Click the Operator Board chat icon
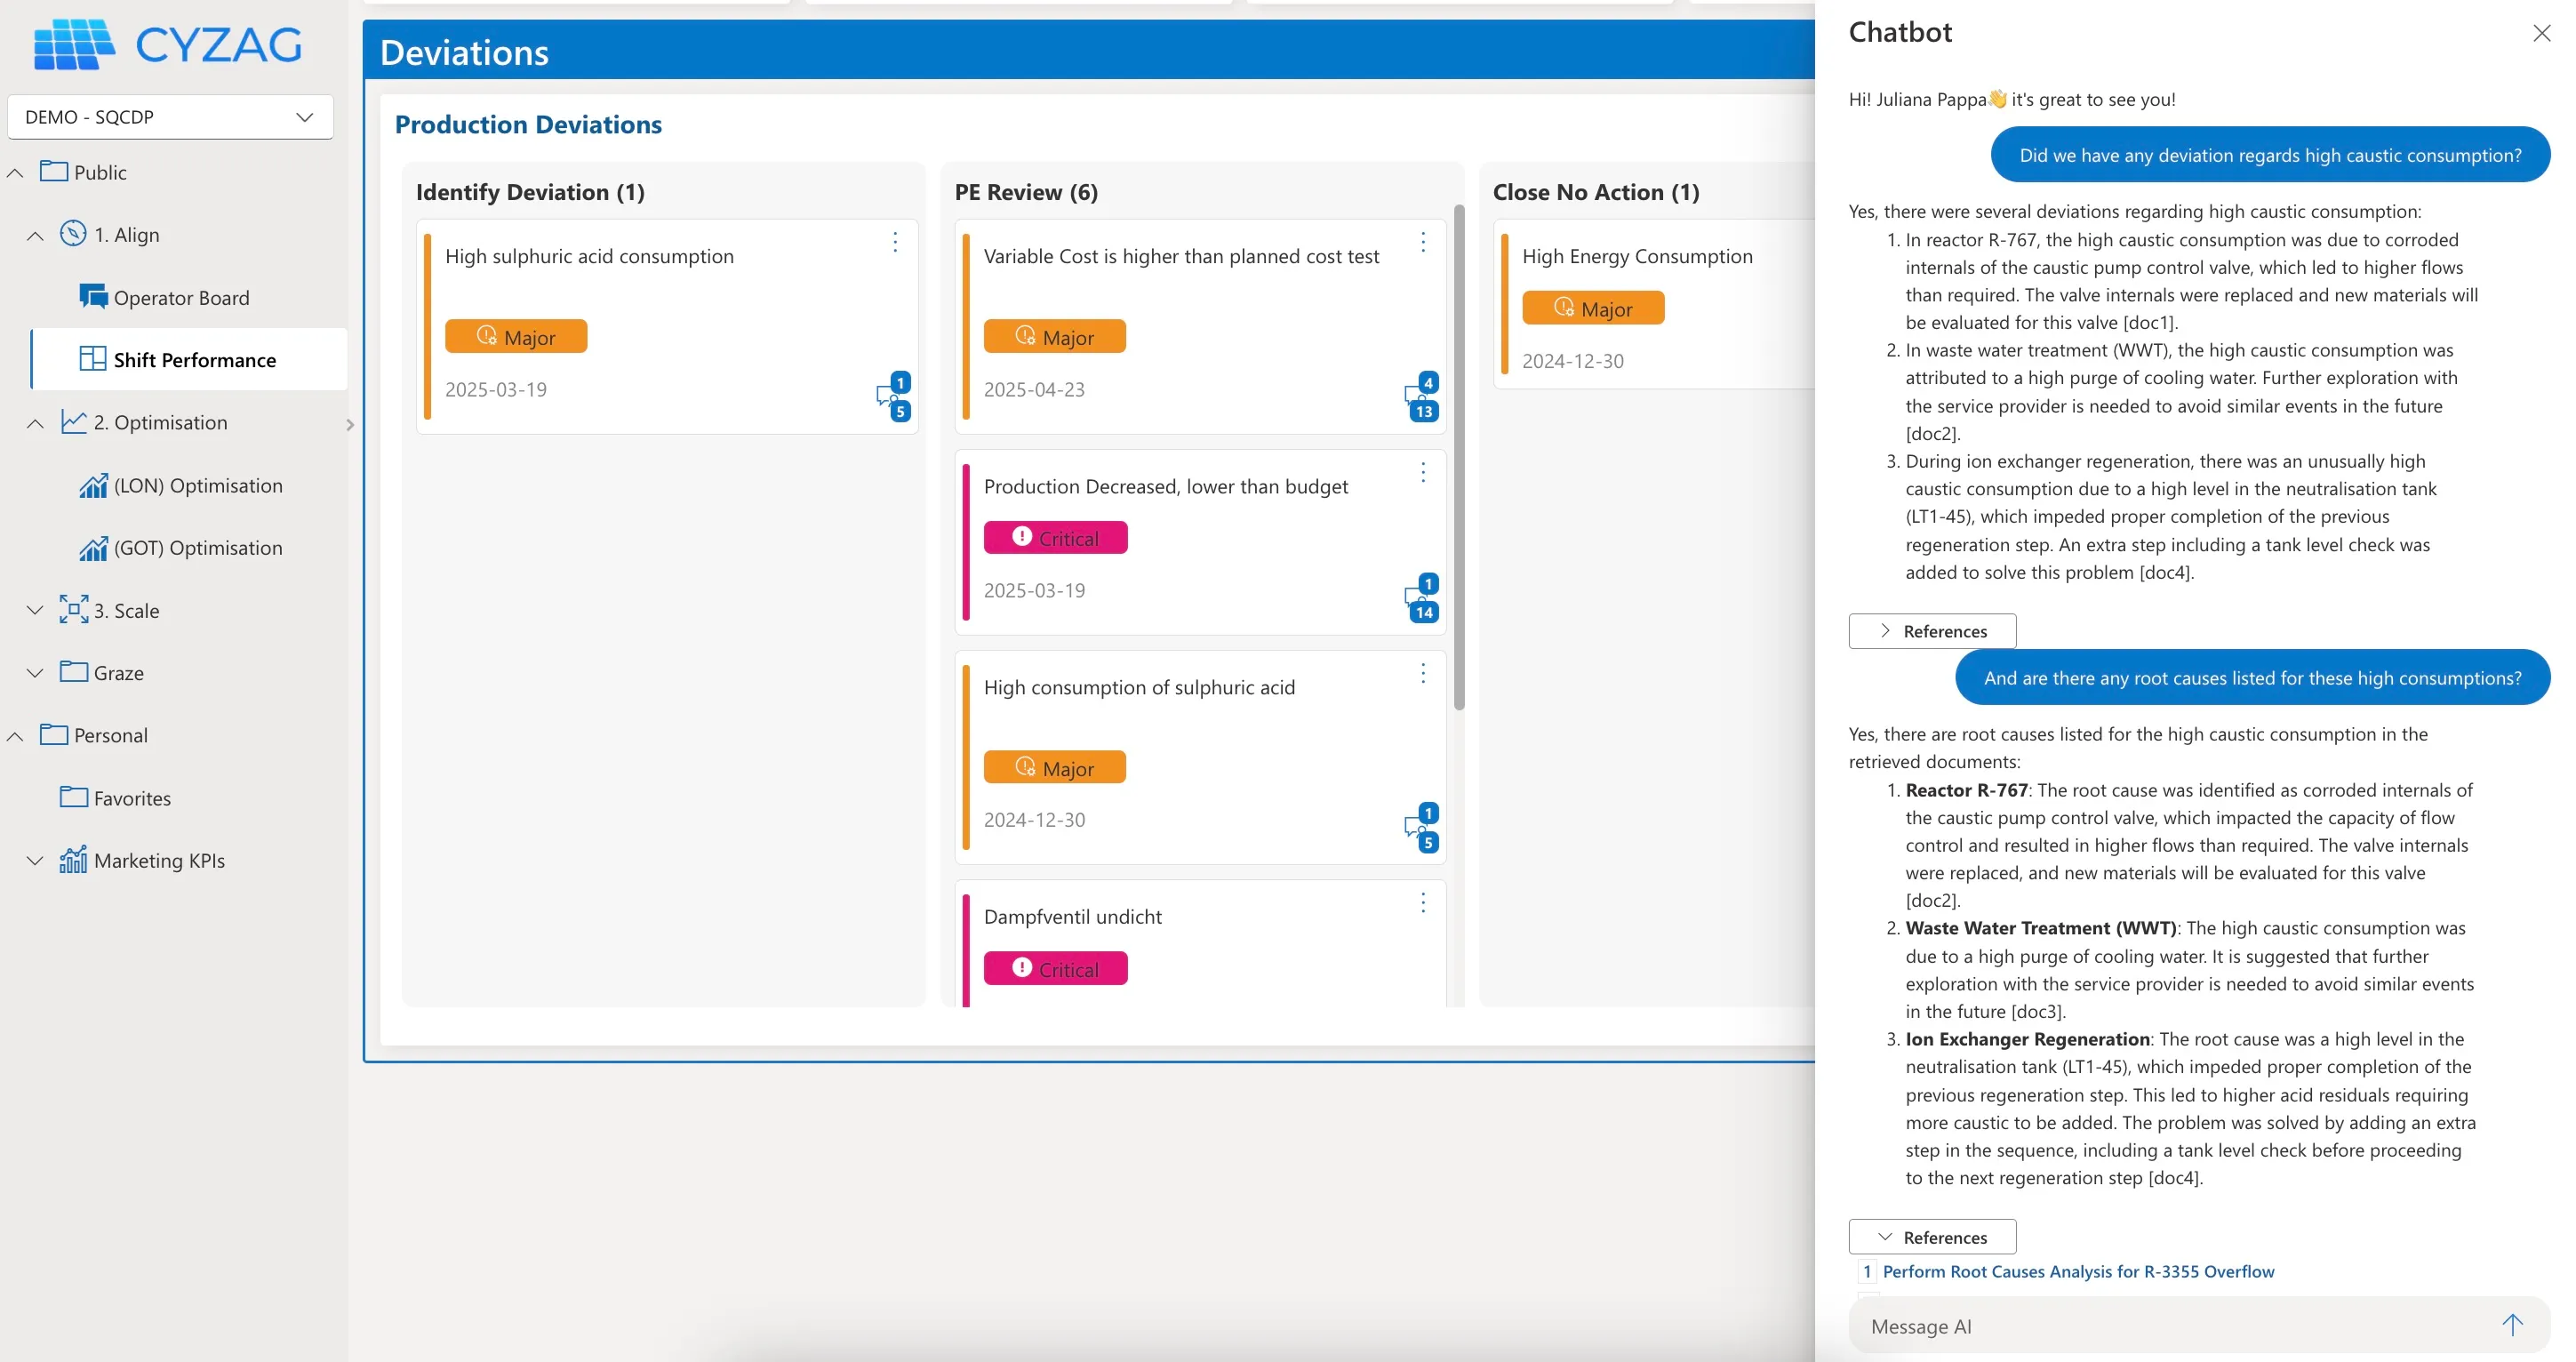This screenshot has width=2576, height=1362. 93,297
